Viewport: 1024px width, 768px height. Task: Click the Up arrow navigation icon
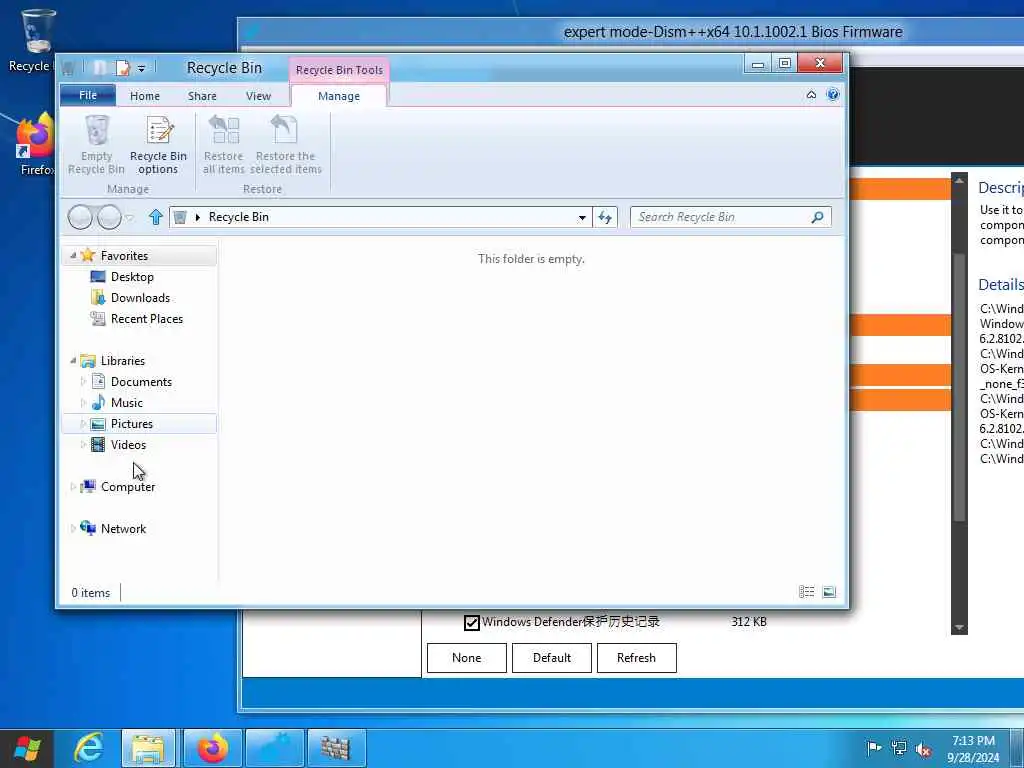point(155,217)
